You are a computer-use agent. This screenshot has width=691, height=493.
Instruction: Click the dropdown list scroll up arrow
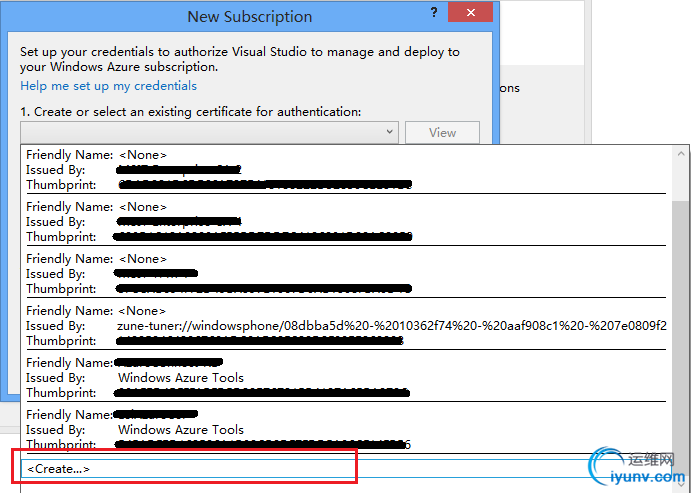point(681,154)
